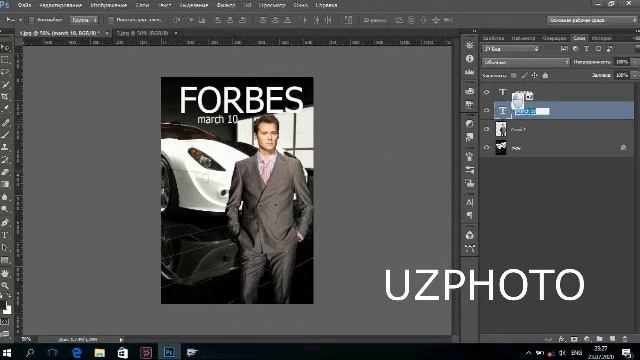Open the Group auto-select dropdown
Viewport: 640px width, 360px height.
[84, 20]
